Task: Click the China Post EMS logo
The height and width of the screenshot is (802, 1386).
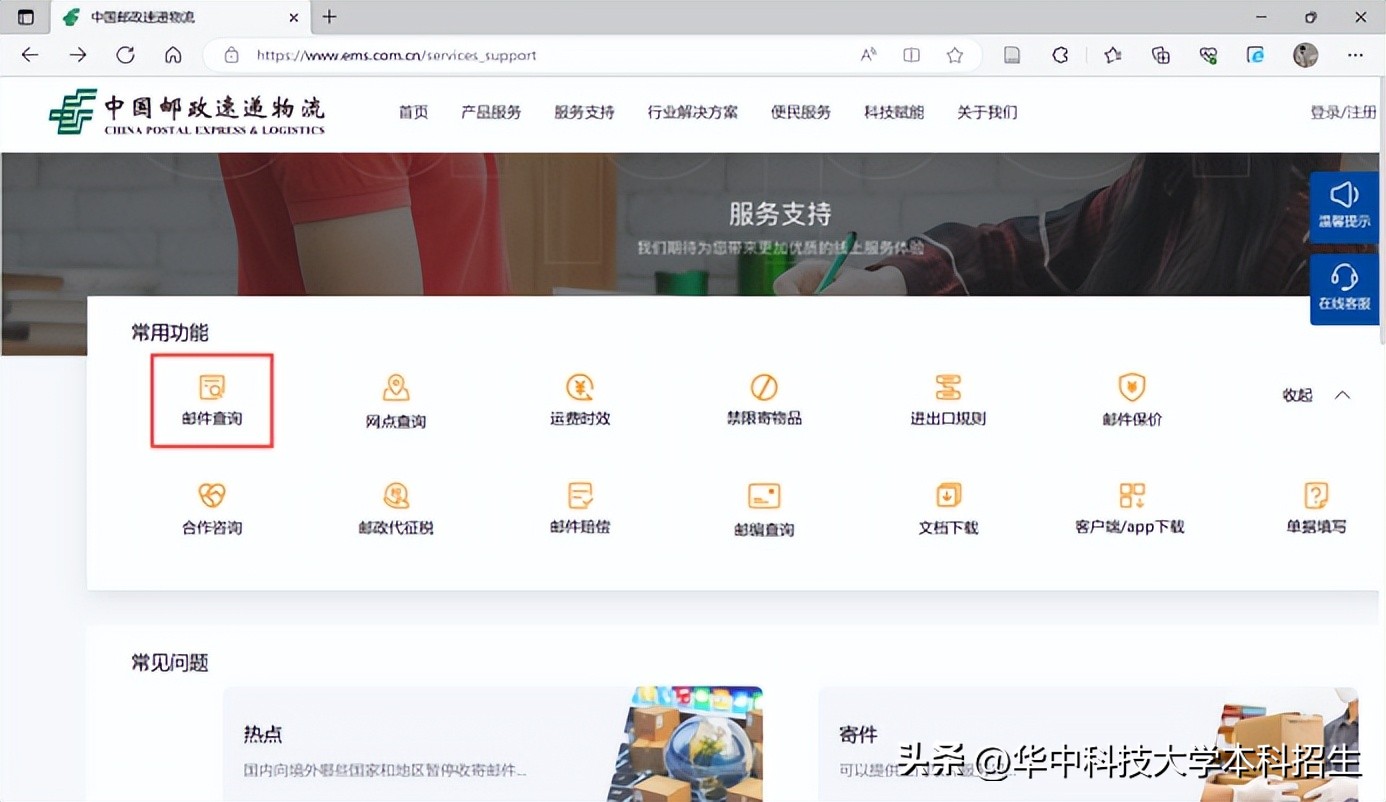Action: click(187, 112)
